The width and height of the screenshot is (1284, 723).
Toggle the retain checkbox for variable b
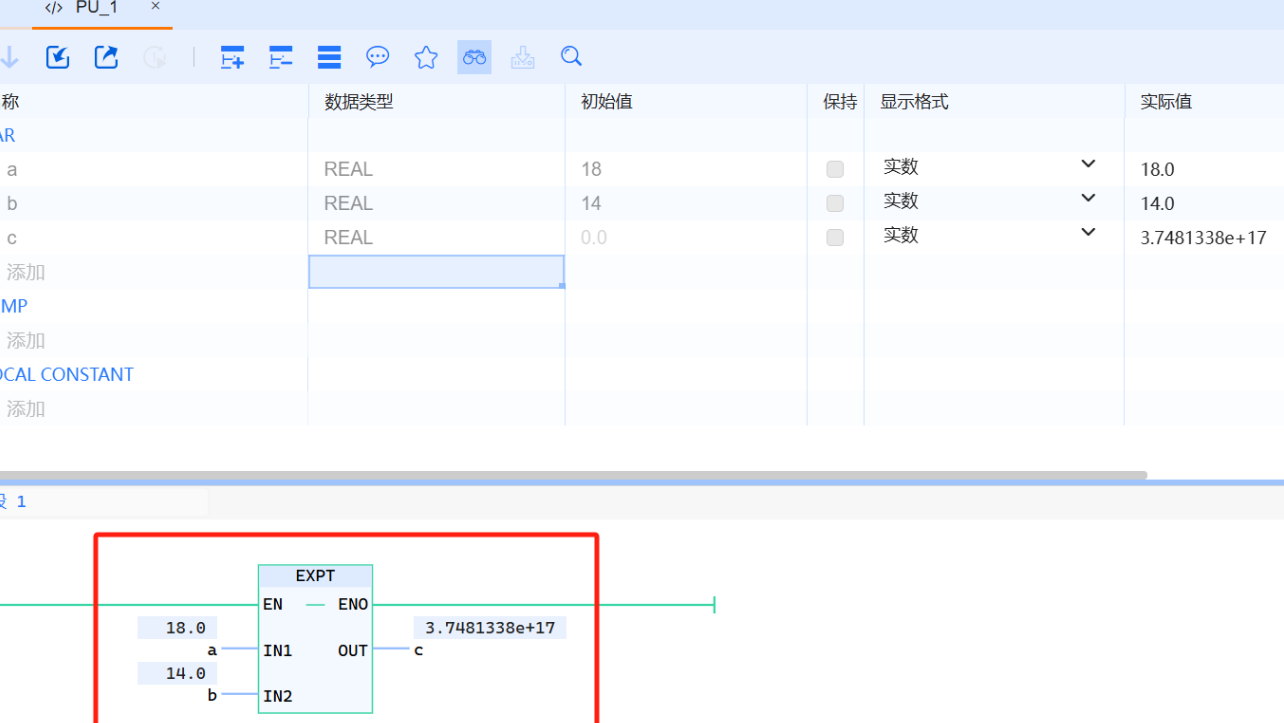835,203
